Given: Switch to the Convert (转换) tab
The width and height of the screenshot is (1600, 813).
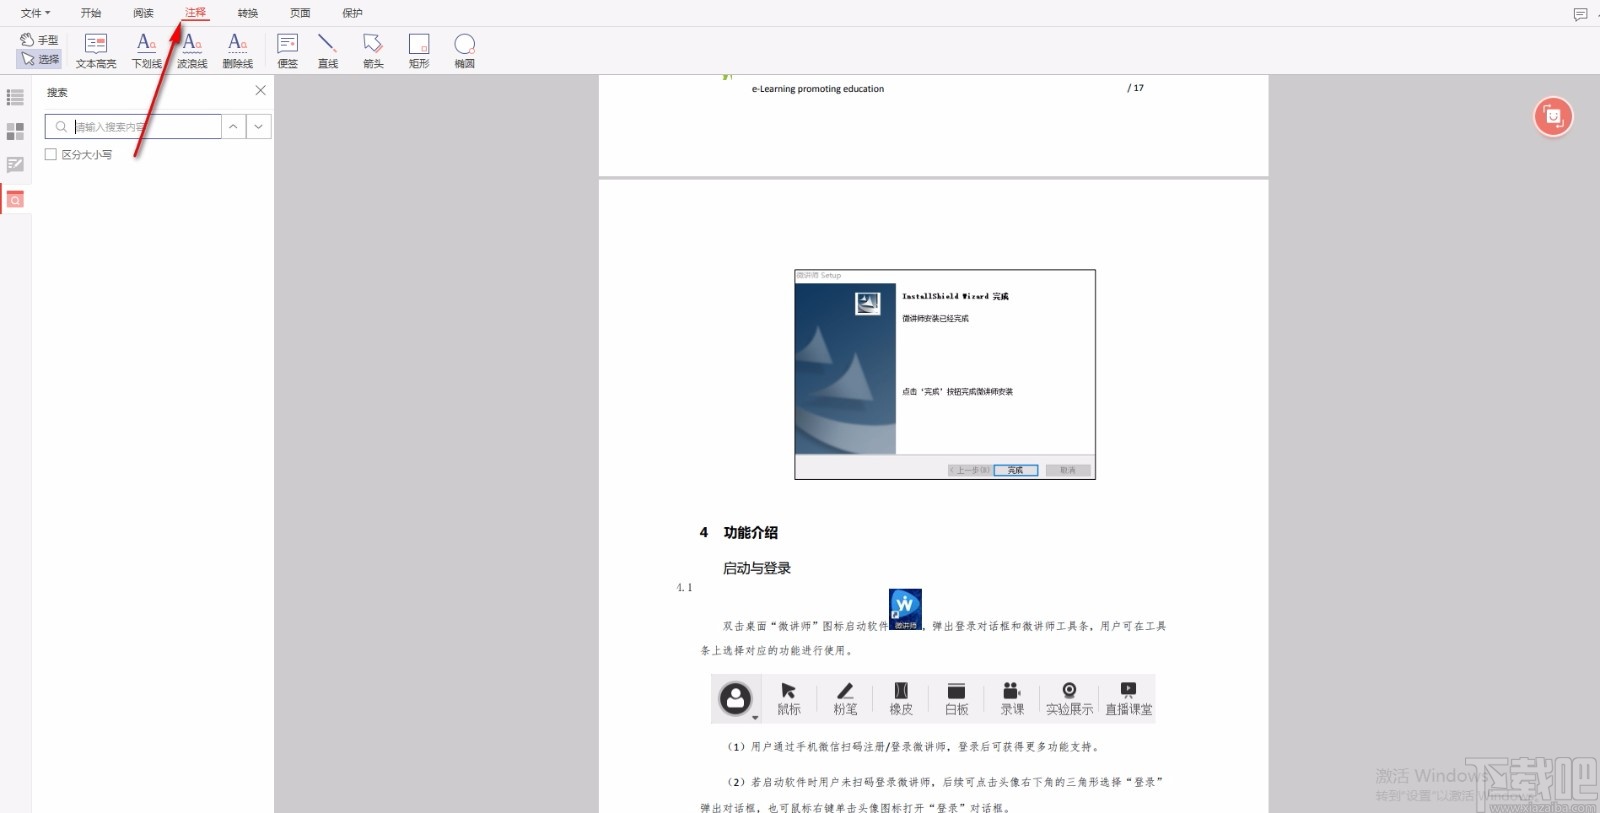Looking at the screenshot, I should (248, 13).
